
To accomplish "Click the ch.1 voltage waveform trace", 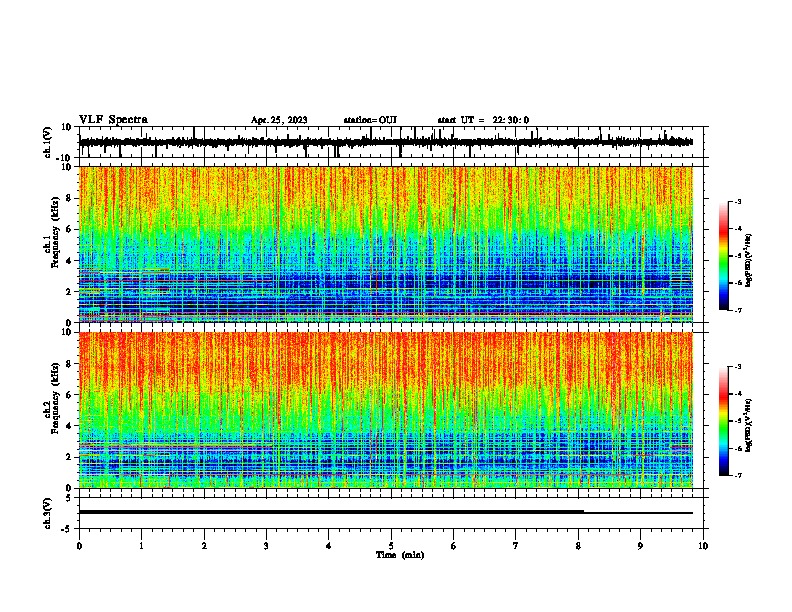I will coord(386,142).
